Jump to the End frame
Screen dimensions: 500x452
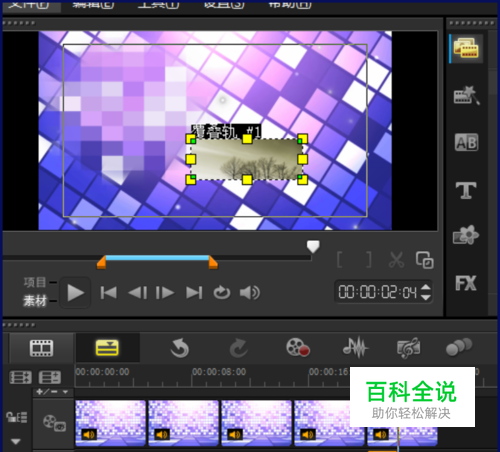tap(194, 293)
